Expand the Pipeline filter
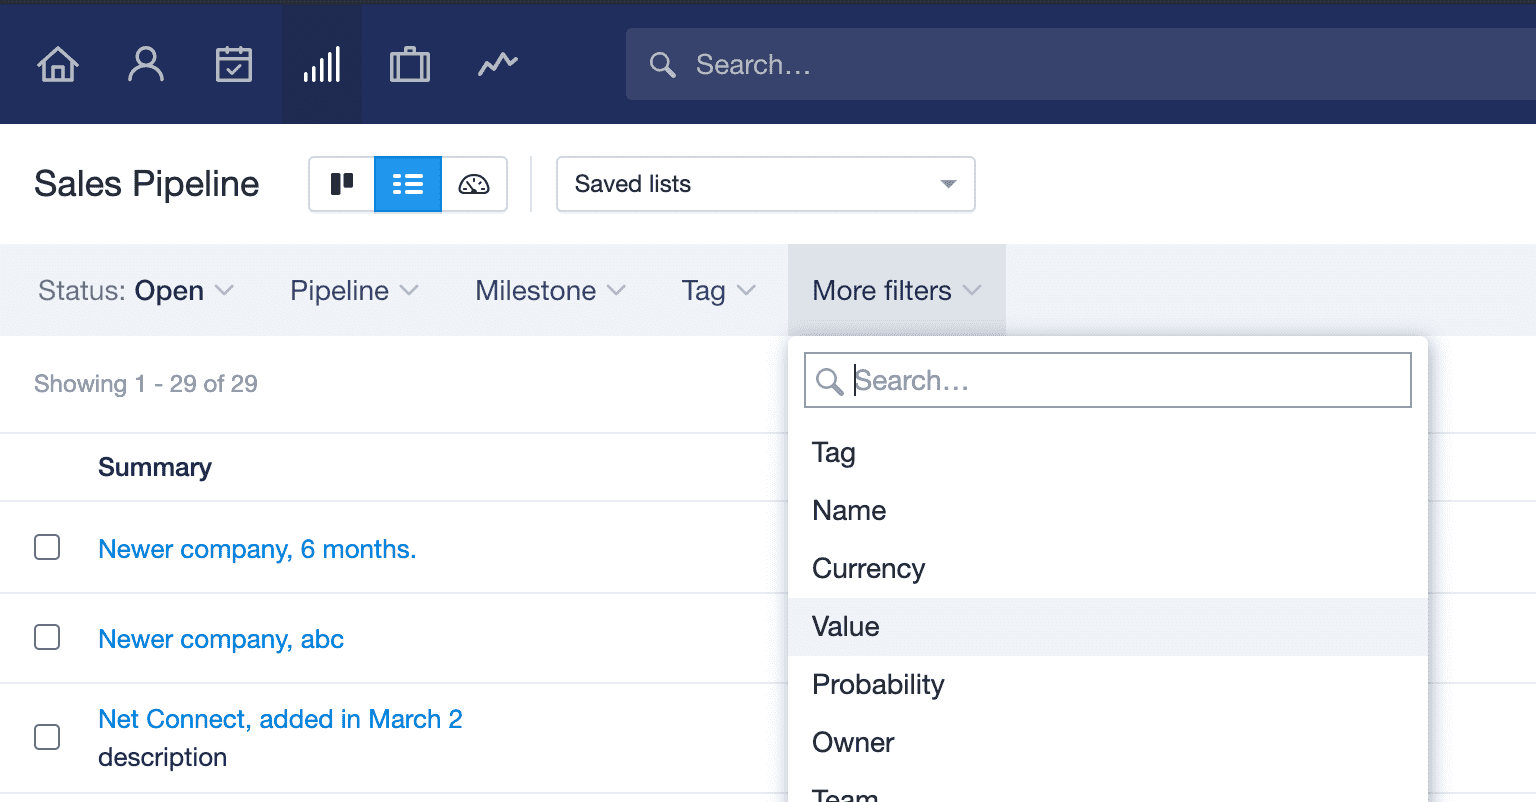This screenshot has width=1536, height=802. tap(354, 291)
